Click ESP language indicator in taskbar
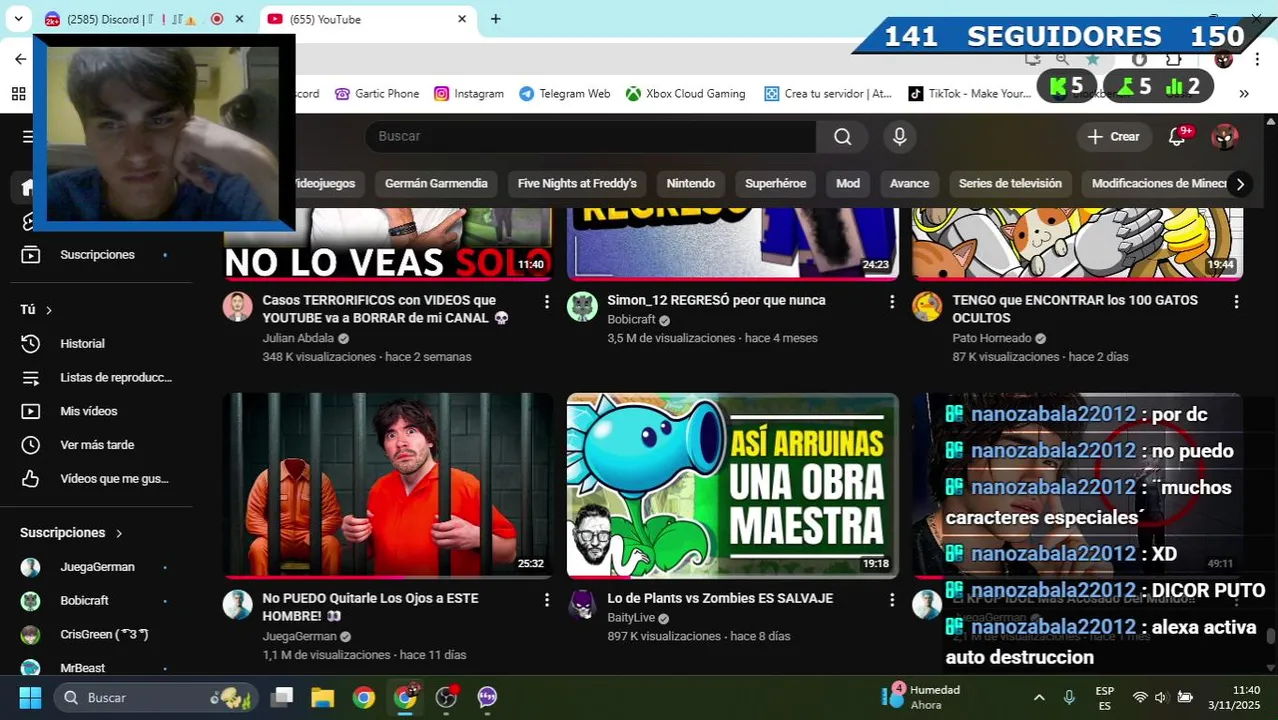Viewport: 1278px width, 720px height. click(1104, 697)
